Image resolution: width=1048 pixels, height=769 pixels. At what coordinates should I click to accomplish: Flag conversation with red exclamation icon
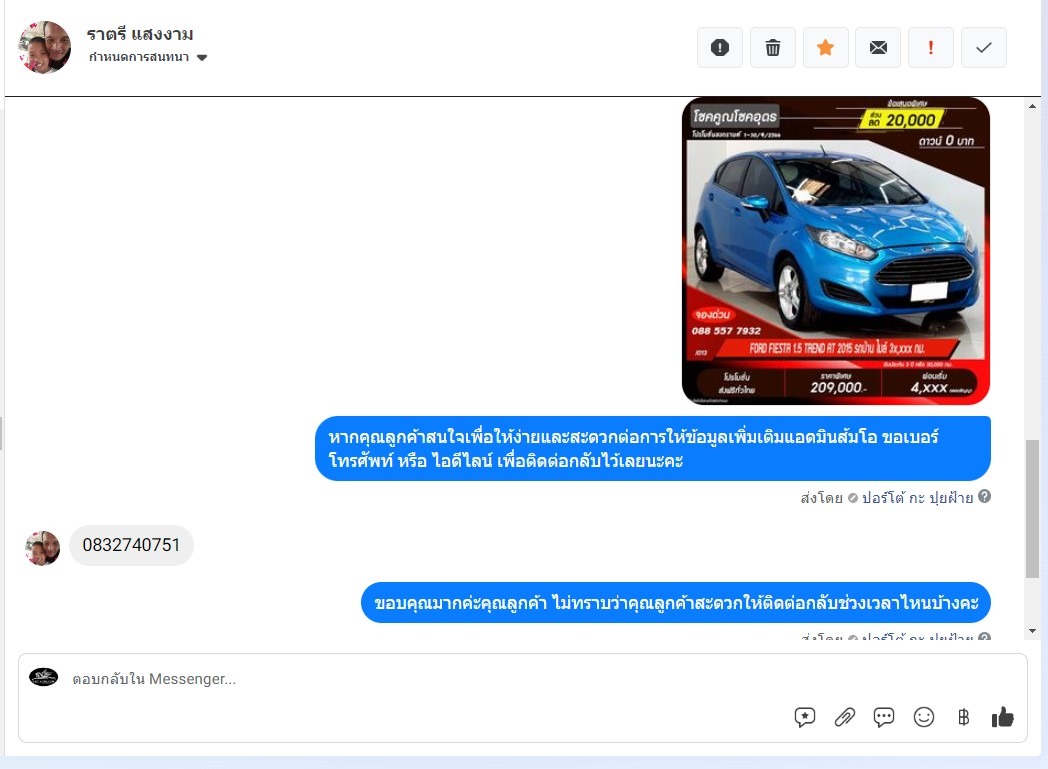pos(930,47)
